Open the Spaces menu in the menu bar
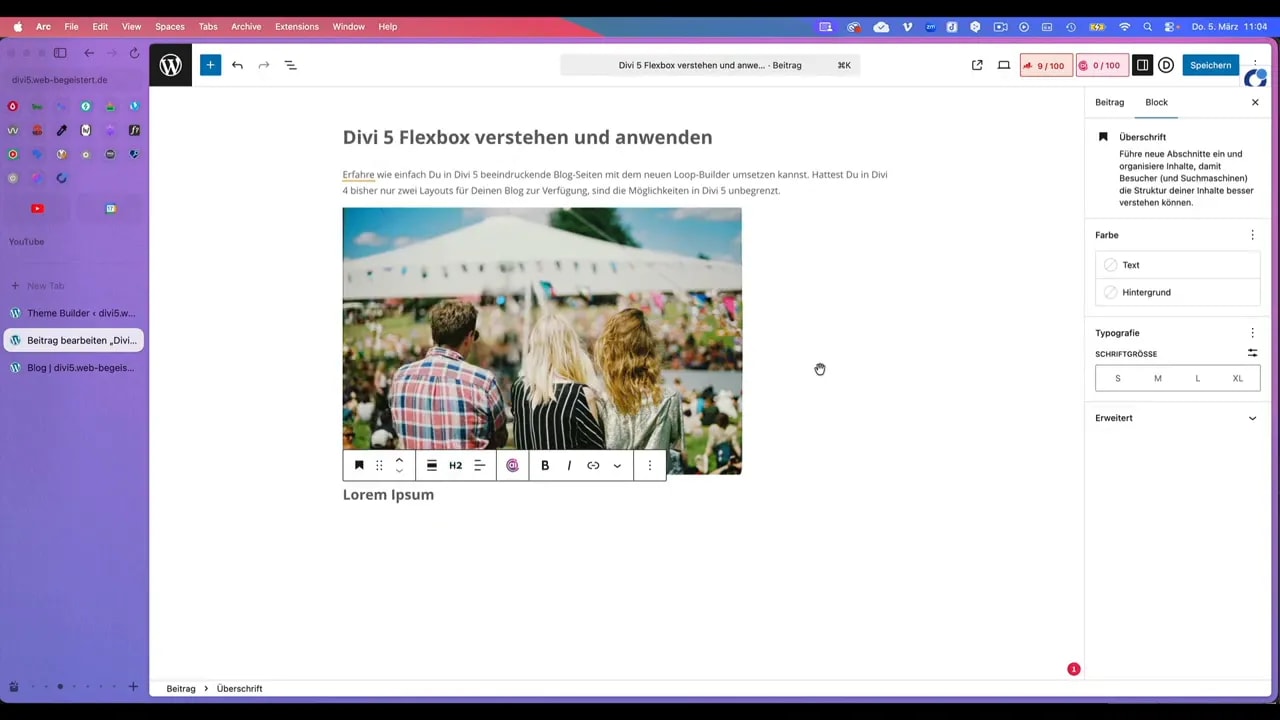Screen dimensions: 1280x720 [169, 27]
